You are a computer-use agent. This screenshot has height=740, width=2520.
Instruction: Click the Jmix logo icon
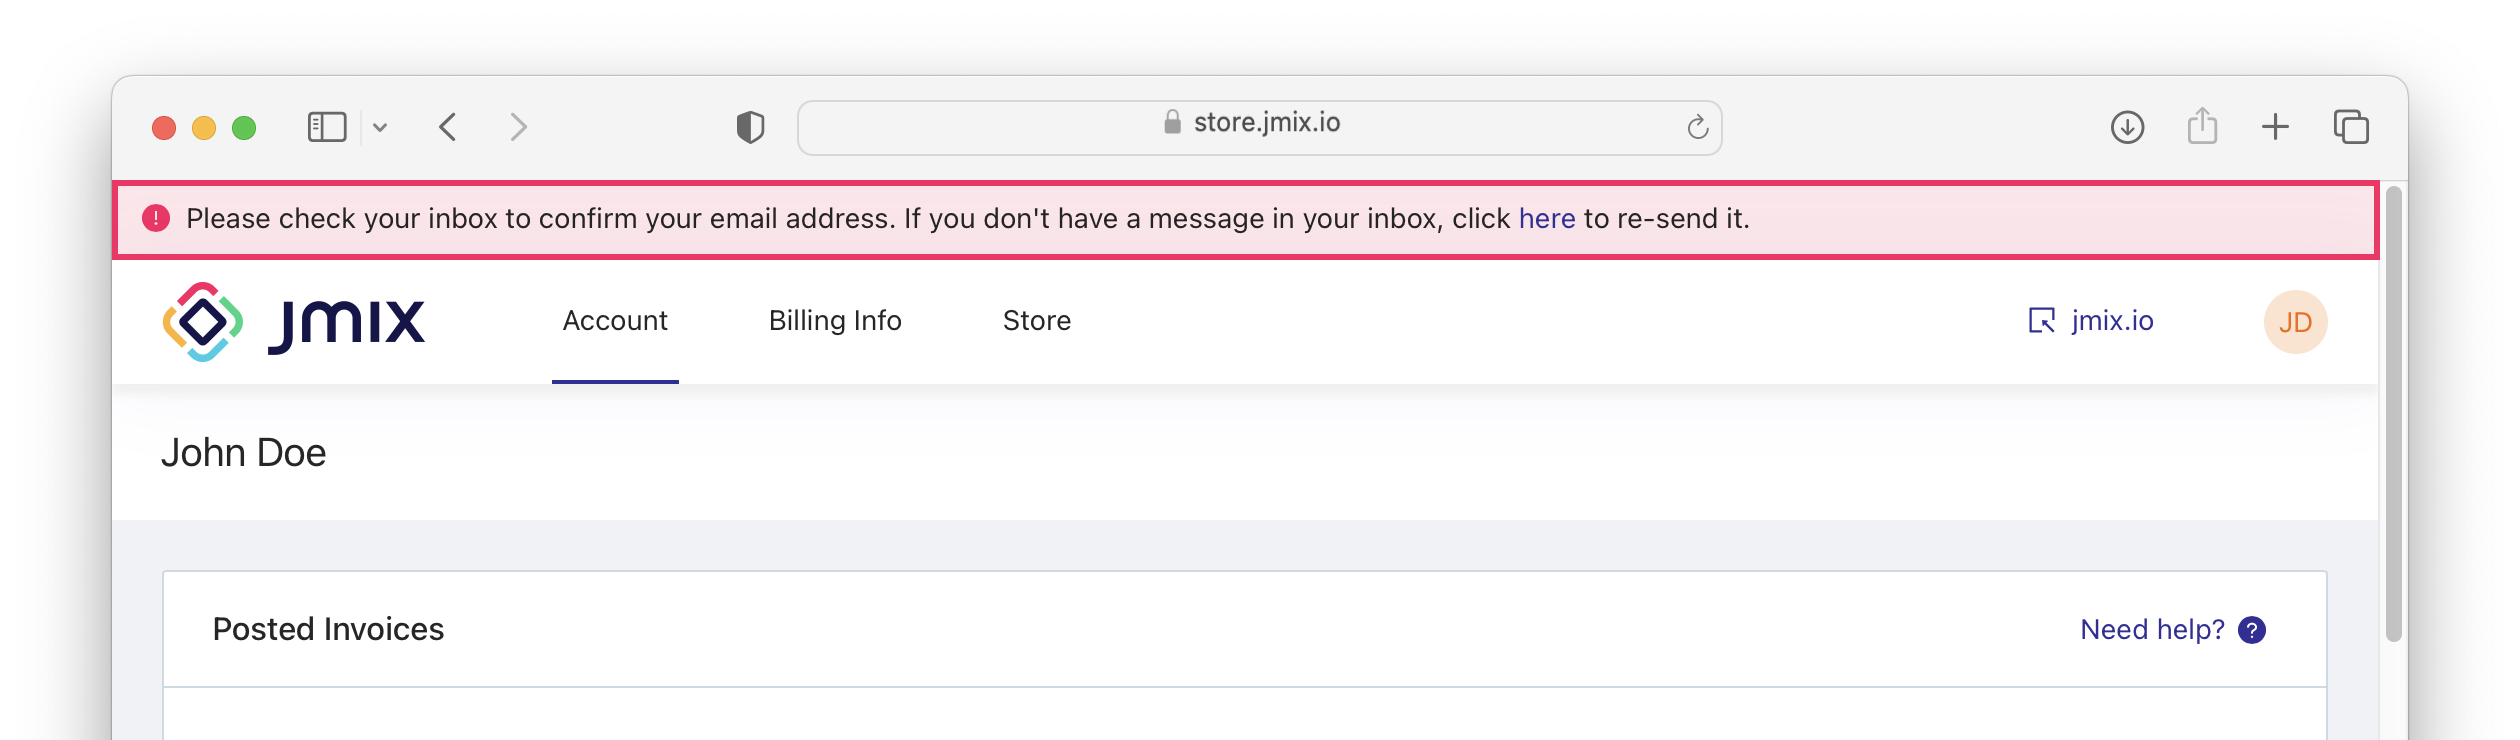[203, 322]
